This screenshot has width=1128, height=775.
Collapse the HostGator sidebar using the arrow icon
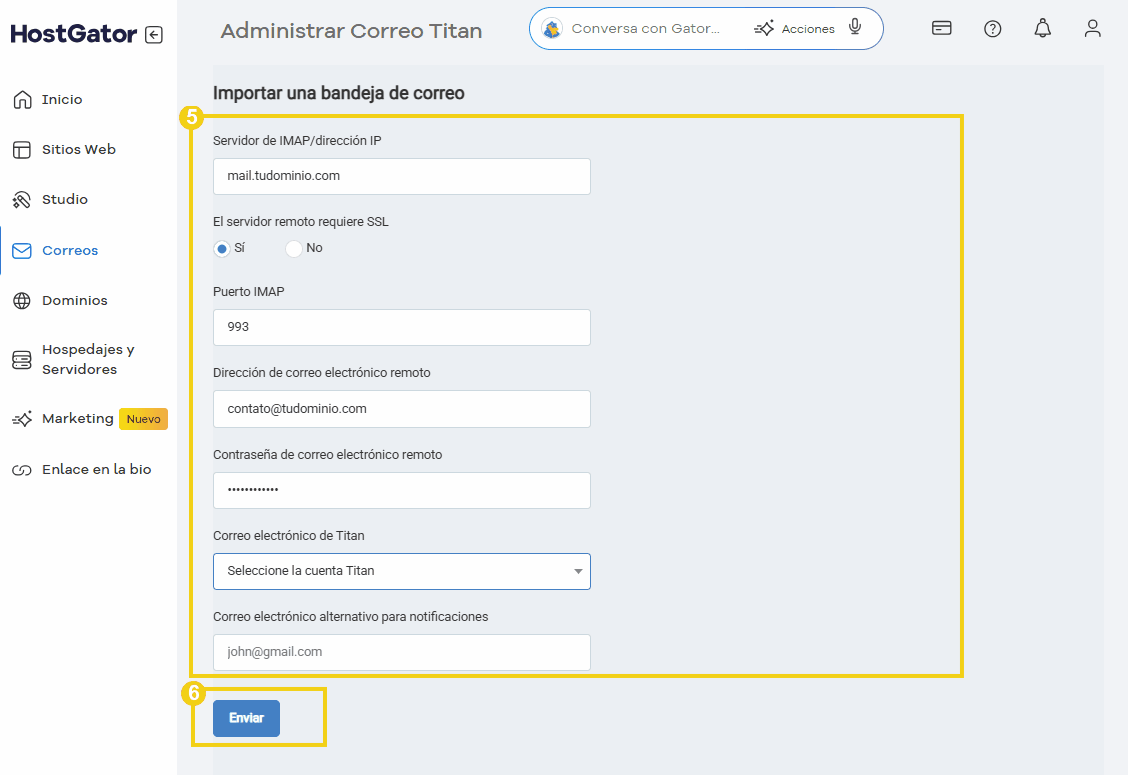[x=153, y=35]
